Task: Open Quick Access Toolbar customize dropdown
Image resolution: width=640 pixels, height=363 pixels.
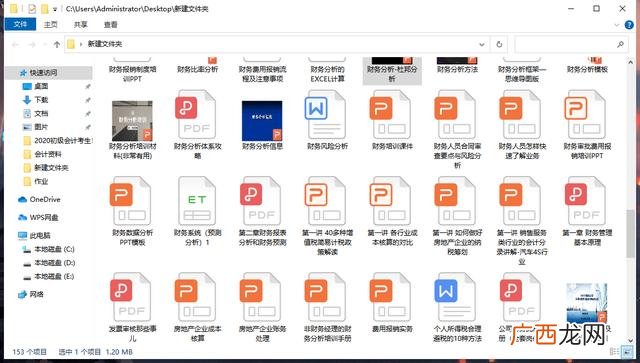Action: click(x=55, y=9)
